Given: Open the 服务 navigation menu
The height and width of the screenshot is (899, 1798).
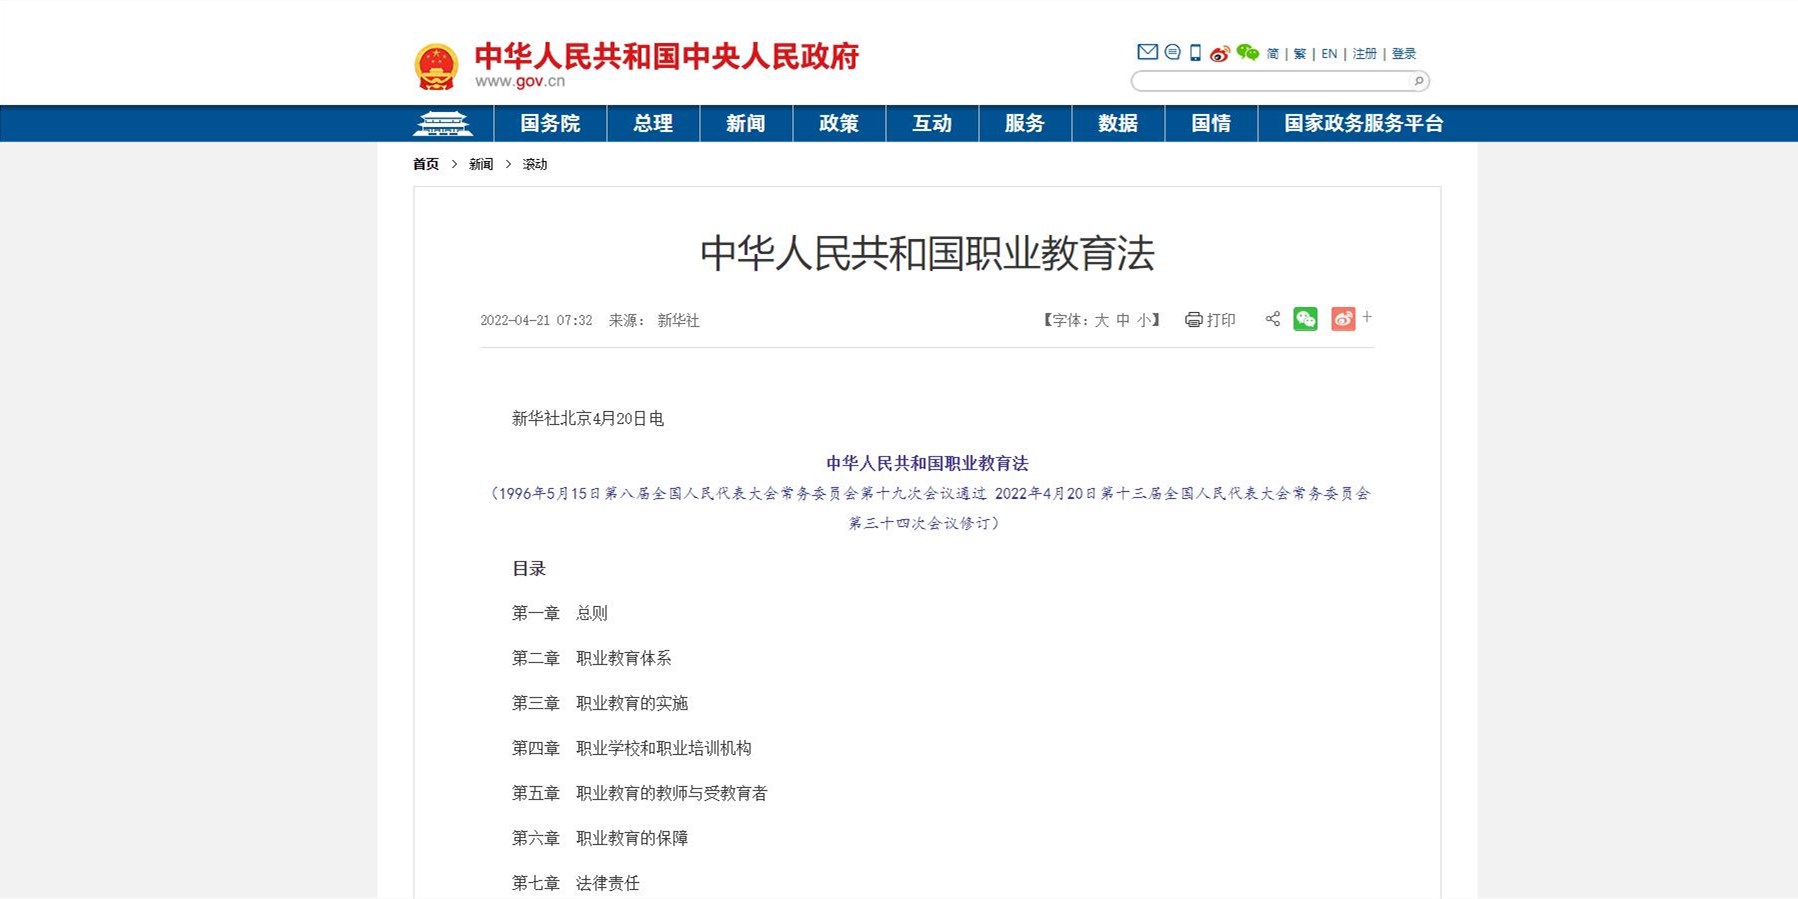Looking at the screenshot, I should pyautogui.click(x=1024, y=124).
